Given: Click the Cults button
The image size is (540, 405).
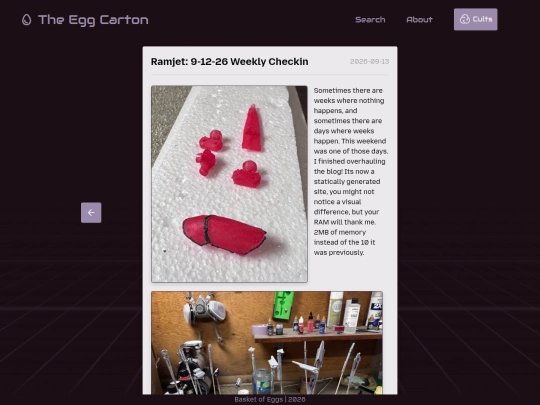Looking at the screenshot, I should pos(475,19).
